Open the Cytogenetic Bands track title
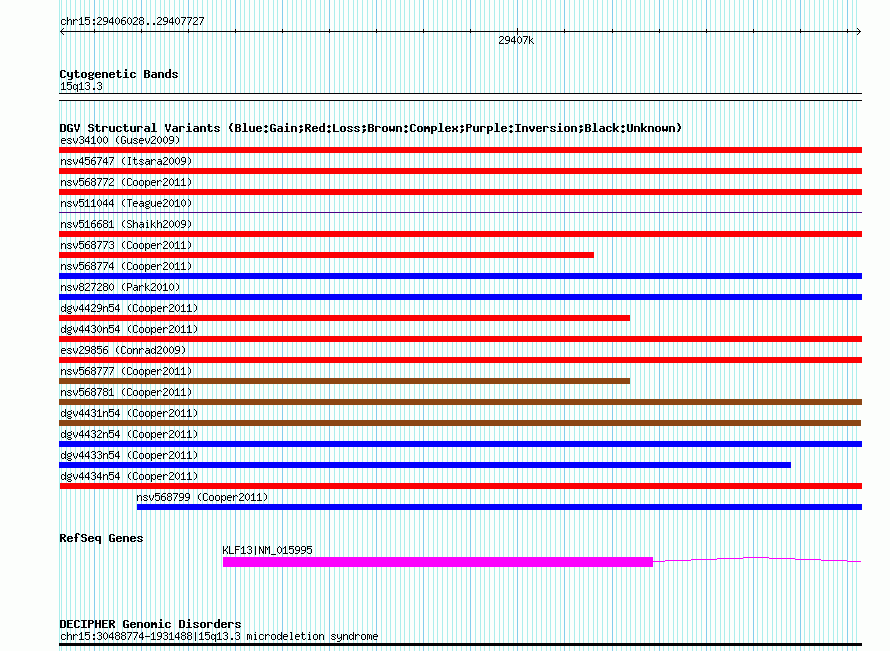 pos(119,74)
